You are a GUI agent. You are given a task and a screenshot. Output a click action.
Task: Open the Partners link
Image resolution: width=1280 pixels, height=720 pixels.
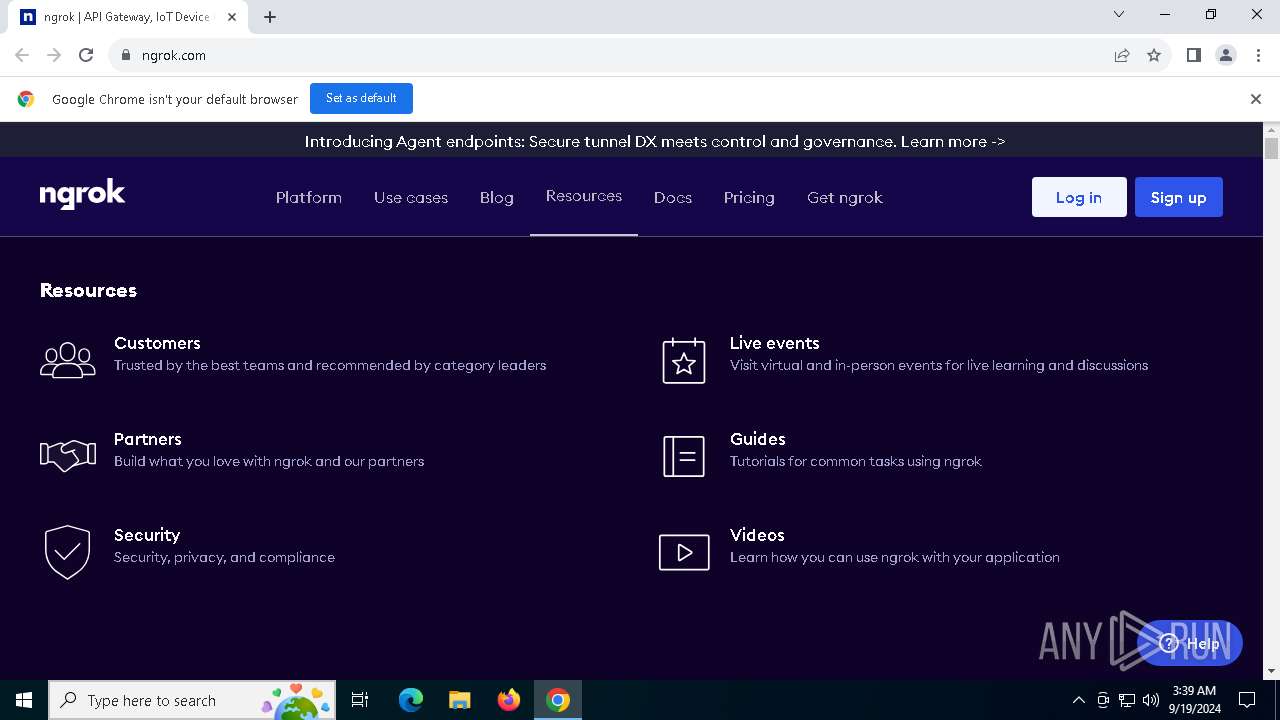coord(148,439)
